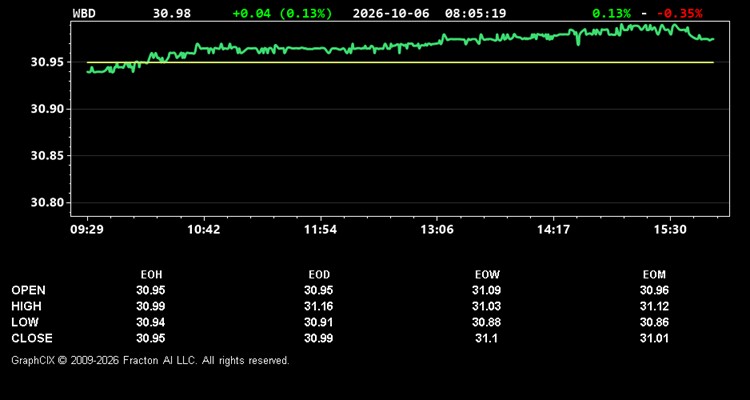The image size is (750, 400).
Task: Select the EOD HIGH value 31.16
Action: point(319,306)
